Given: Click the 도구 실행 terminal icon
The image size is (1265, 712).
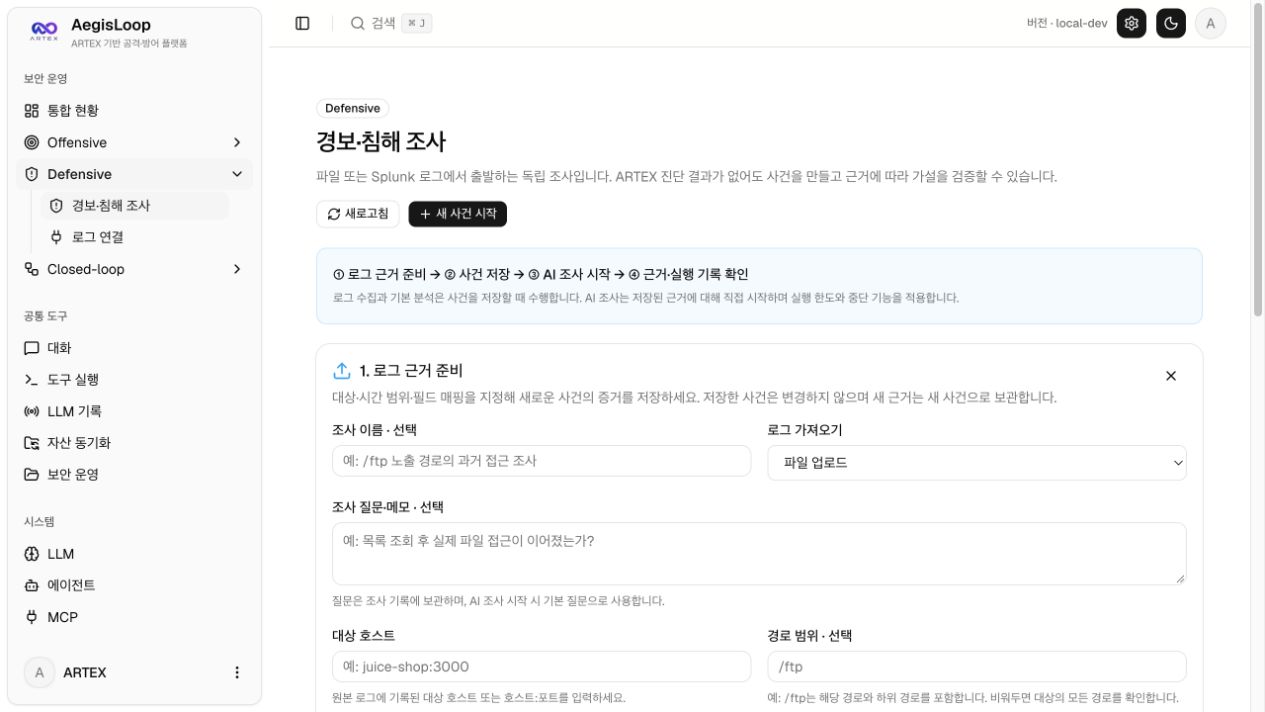Looking at the screenshot, I should tap(31, 380).
